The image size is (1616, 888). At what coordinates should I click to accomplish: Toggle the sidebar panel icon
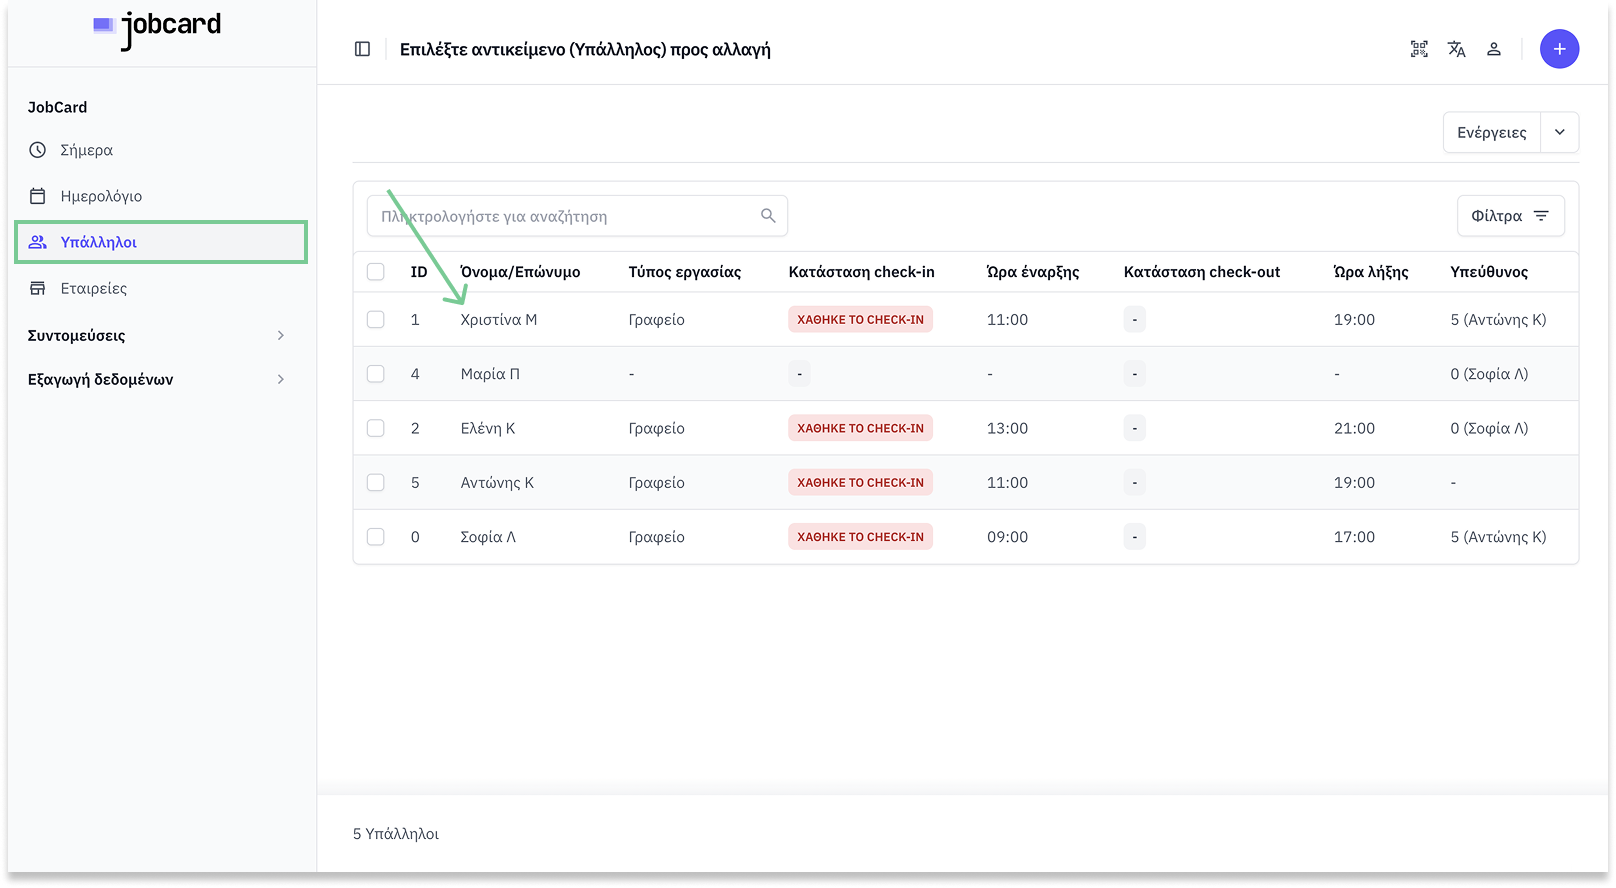363,49
